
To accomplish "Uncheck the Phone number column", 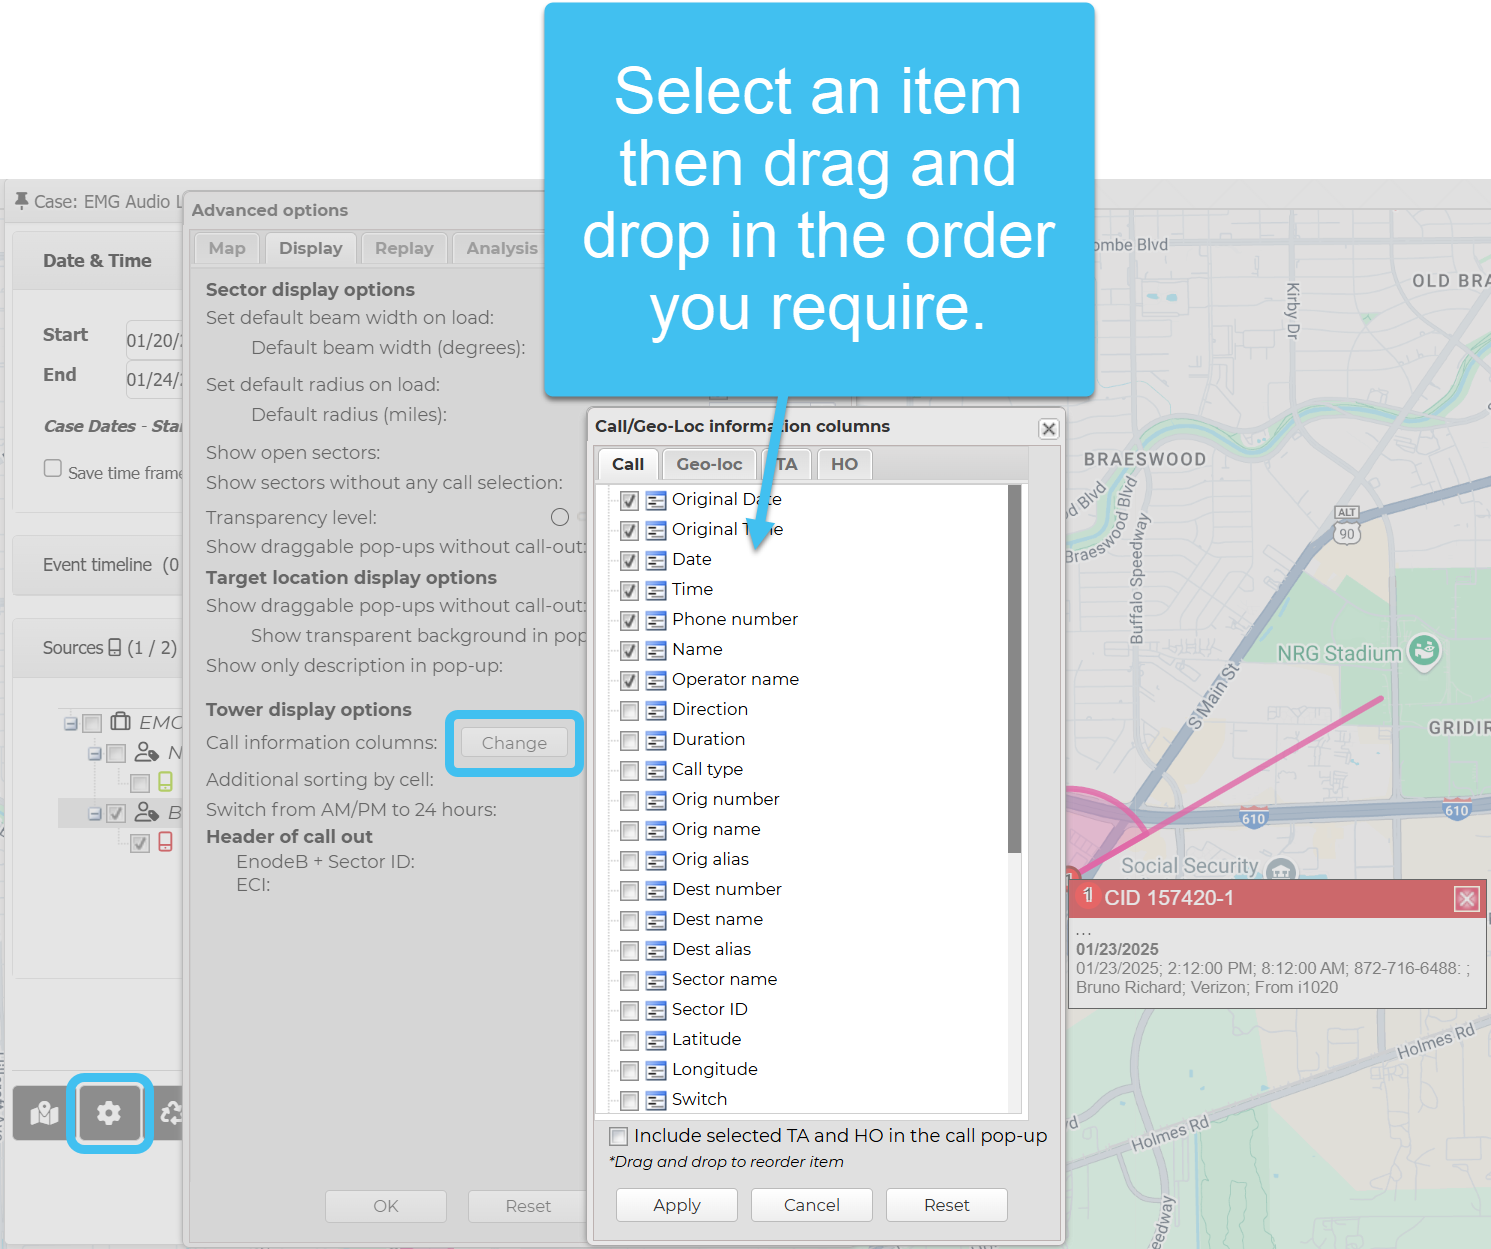I will (629, 621).
